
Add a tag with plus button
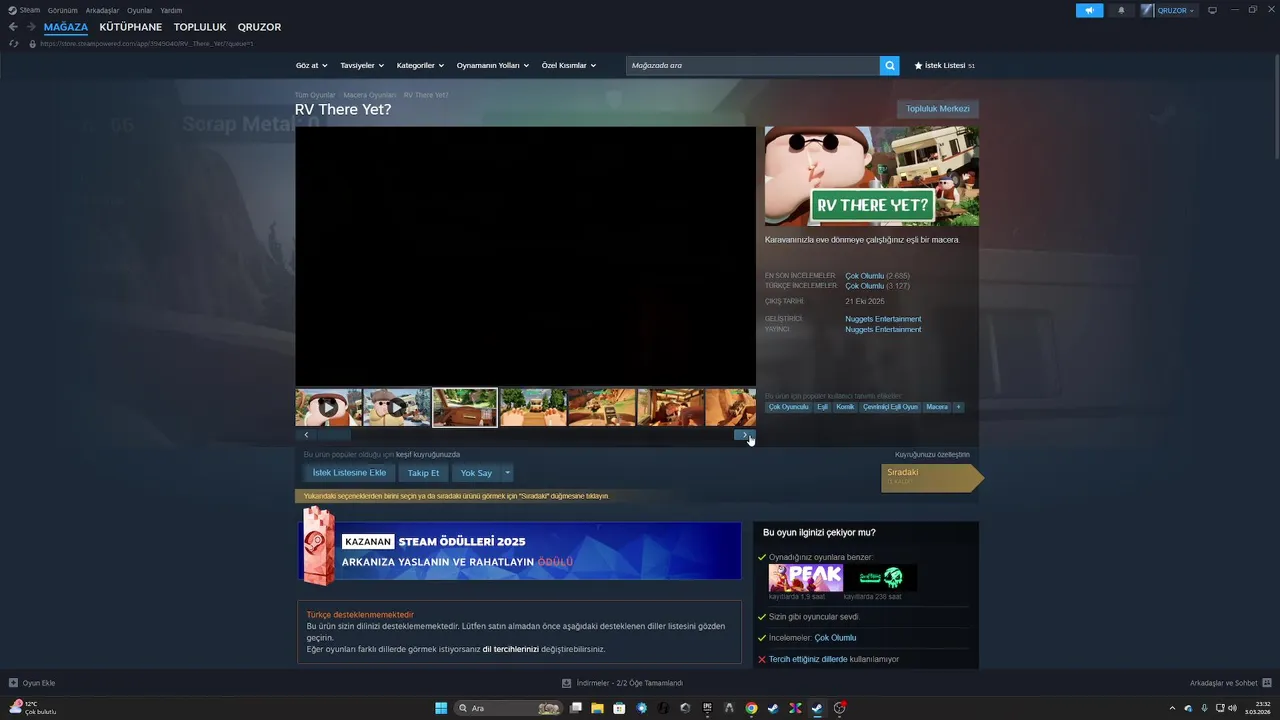point(958,407)
